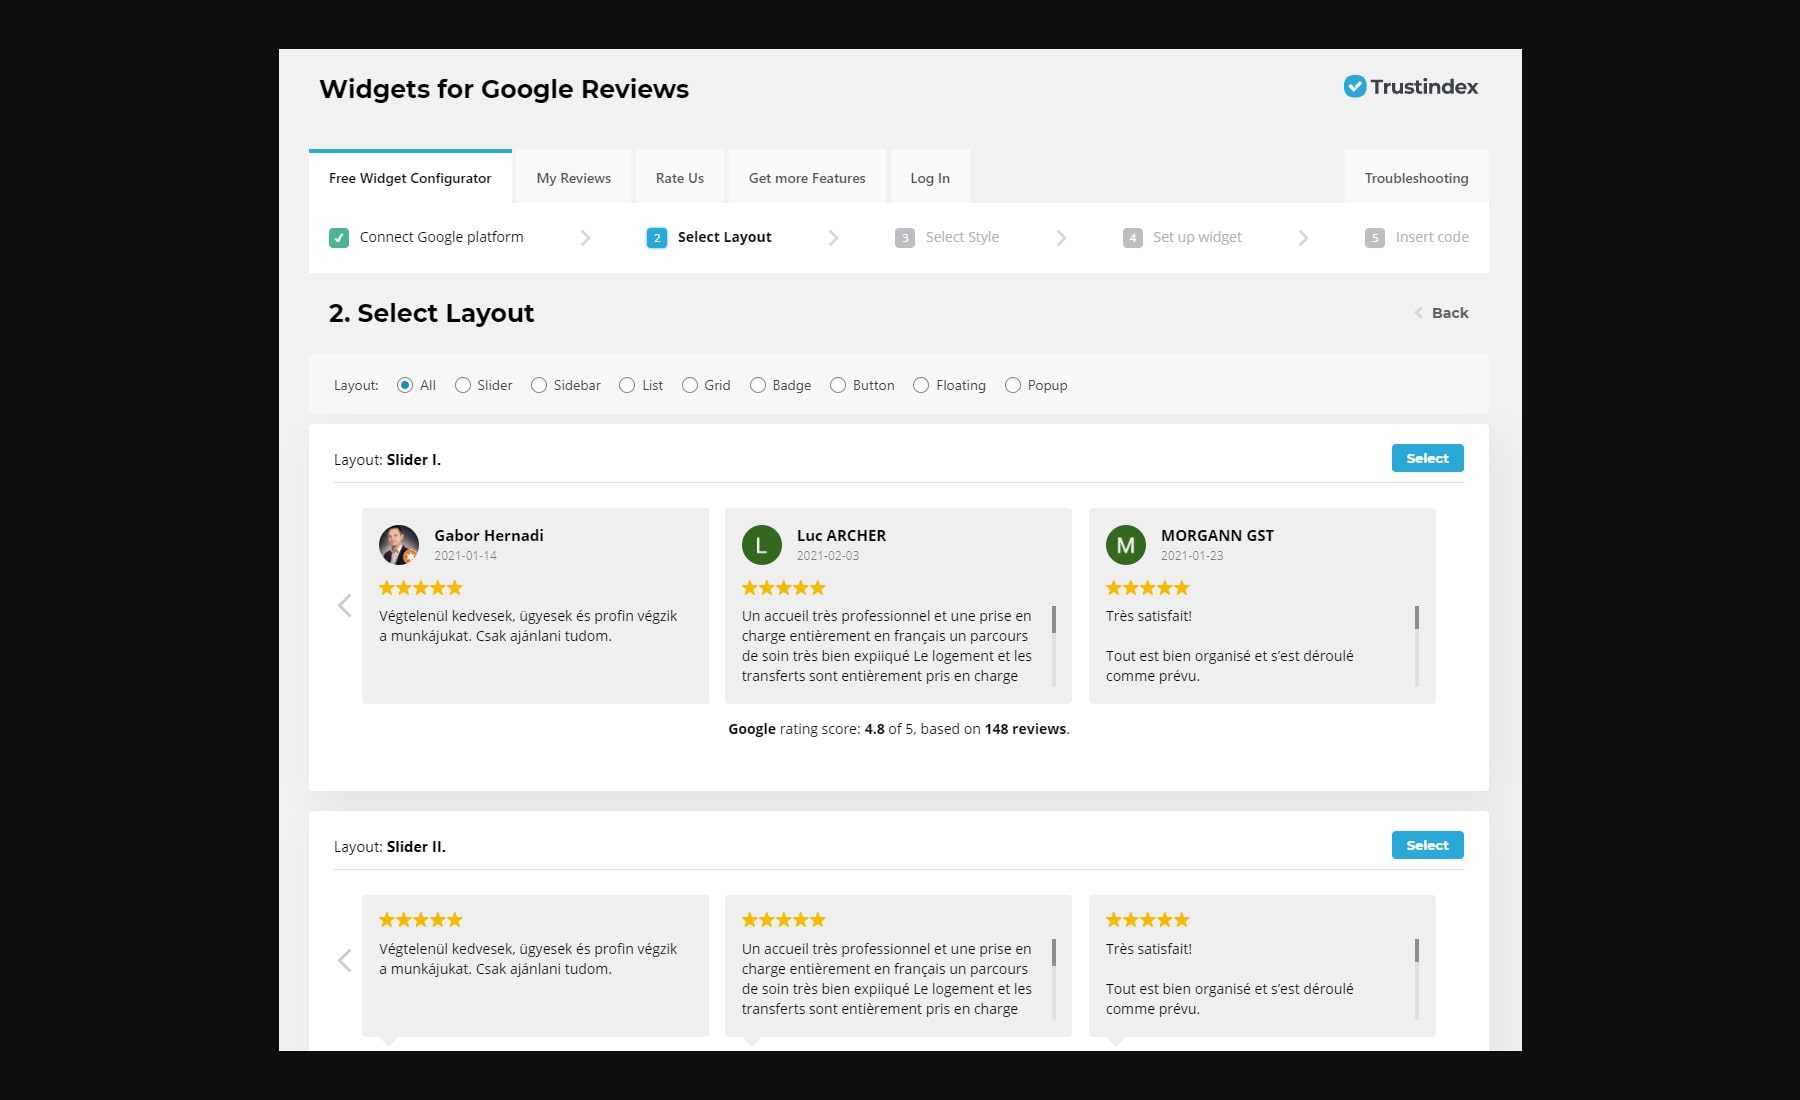Click the left arrow on Slider II preview
The height and width of the screenshot is (1100, 1800).
(x=344, y=960)
